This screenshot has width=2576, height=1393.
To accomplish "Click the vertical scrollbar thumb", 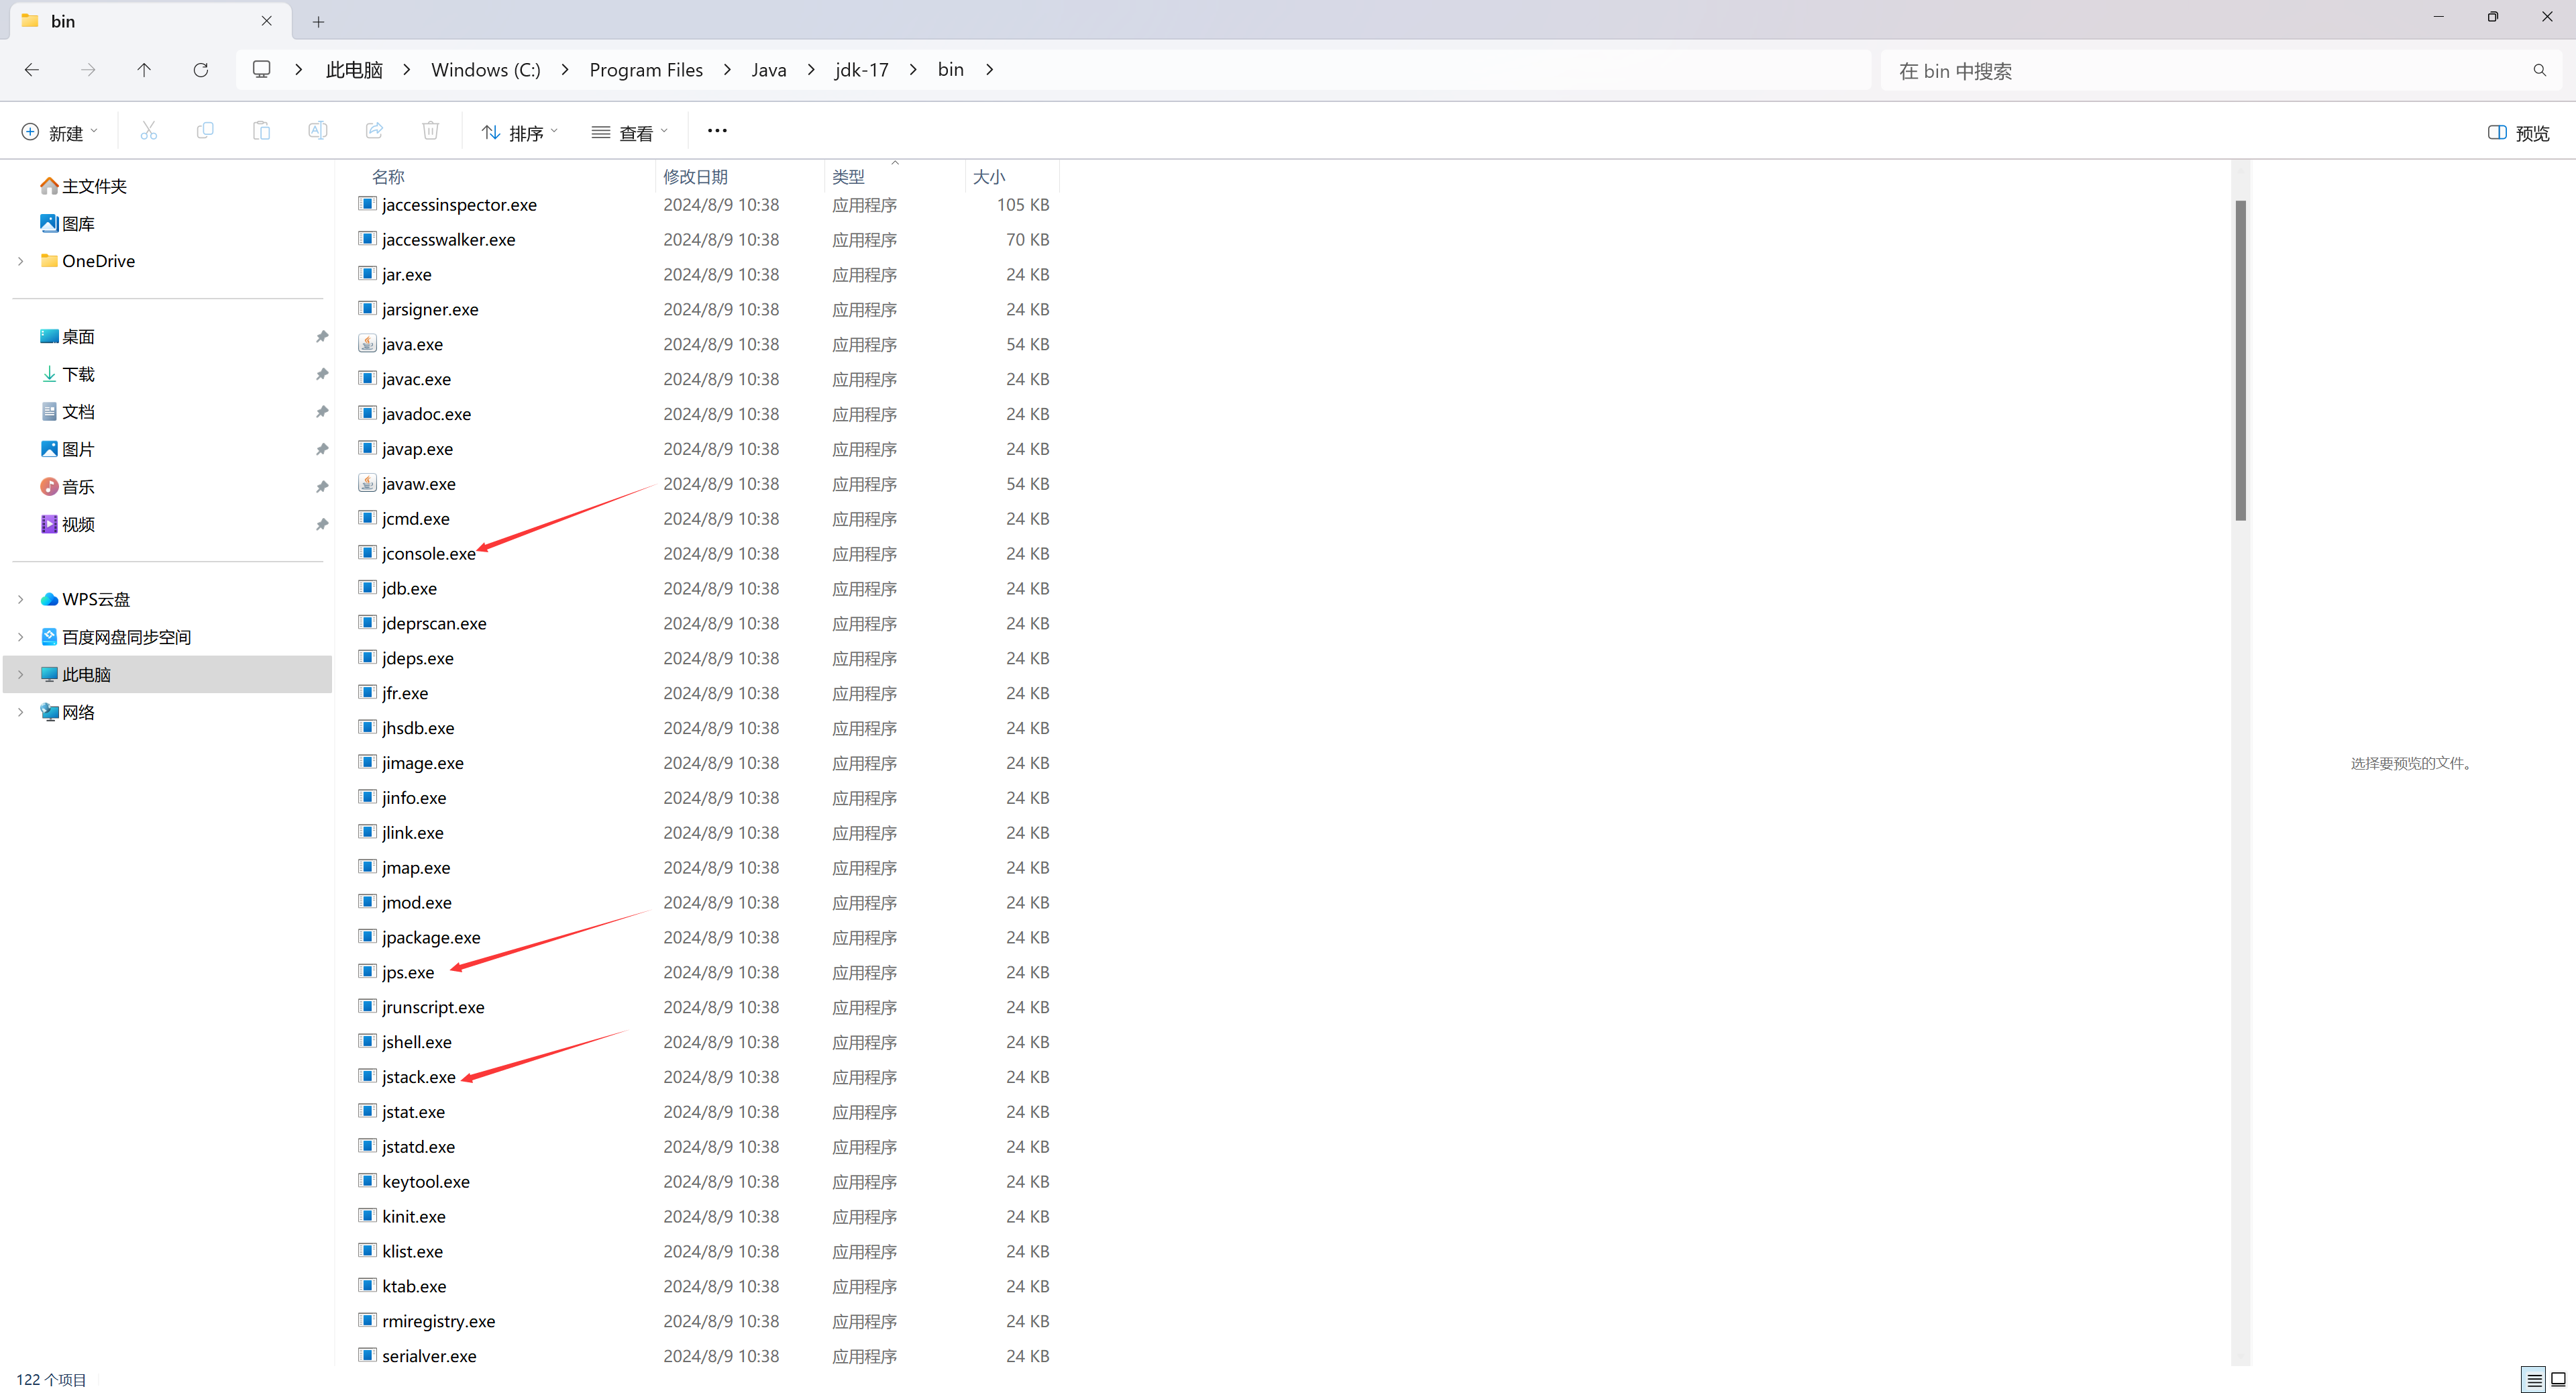I will click(x=2240, y=360).
